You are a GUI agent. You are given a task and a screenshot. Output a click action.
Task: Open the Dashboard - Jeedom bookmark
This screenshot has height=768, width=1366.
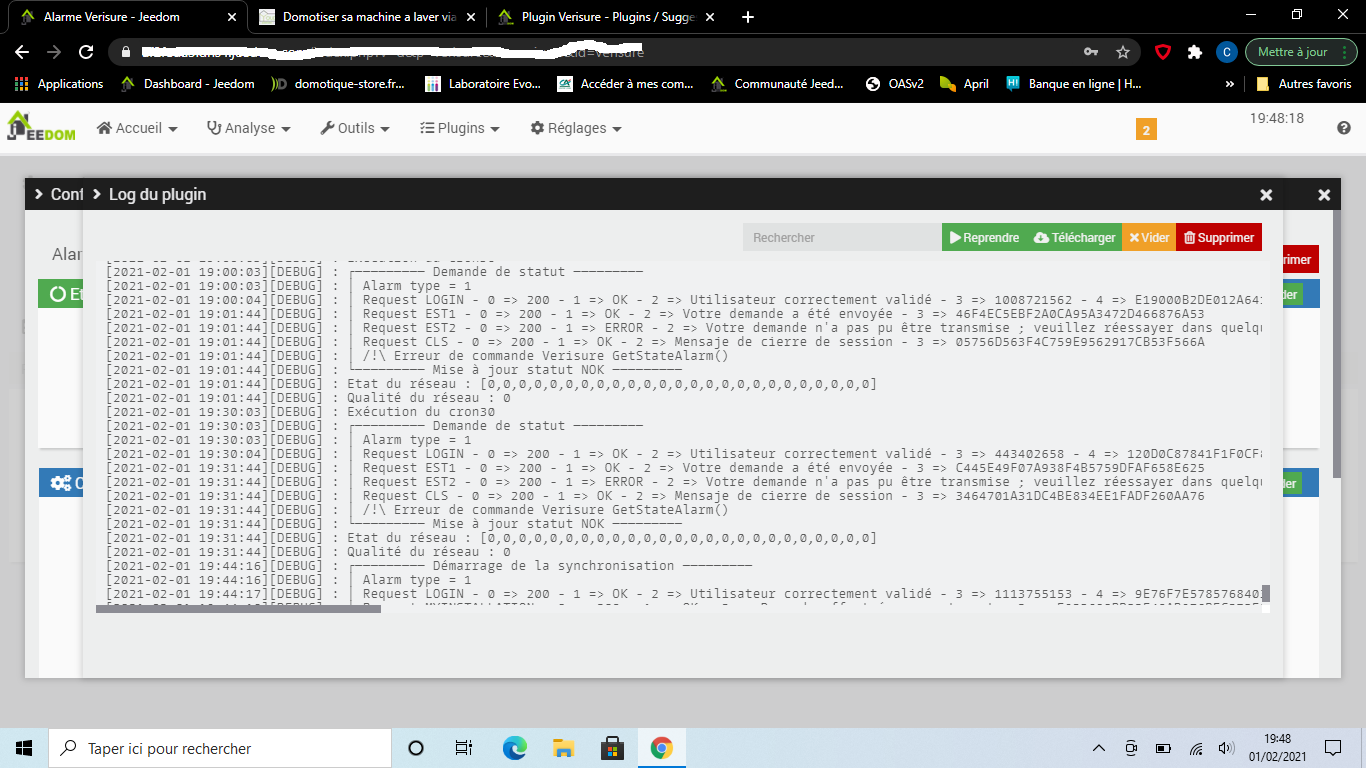coord(188,84)
